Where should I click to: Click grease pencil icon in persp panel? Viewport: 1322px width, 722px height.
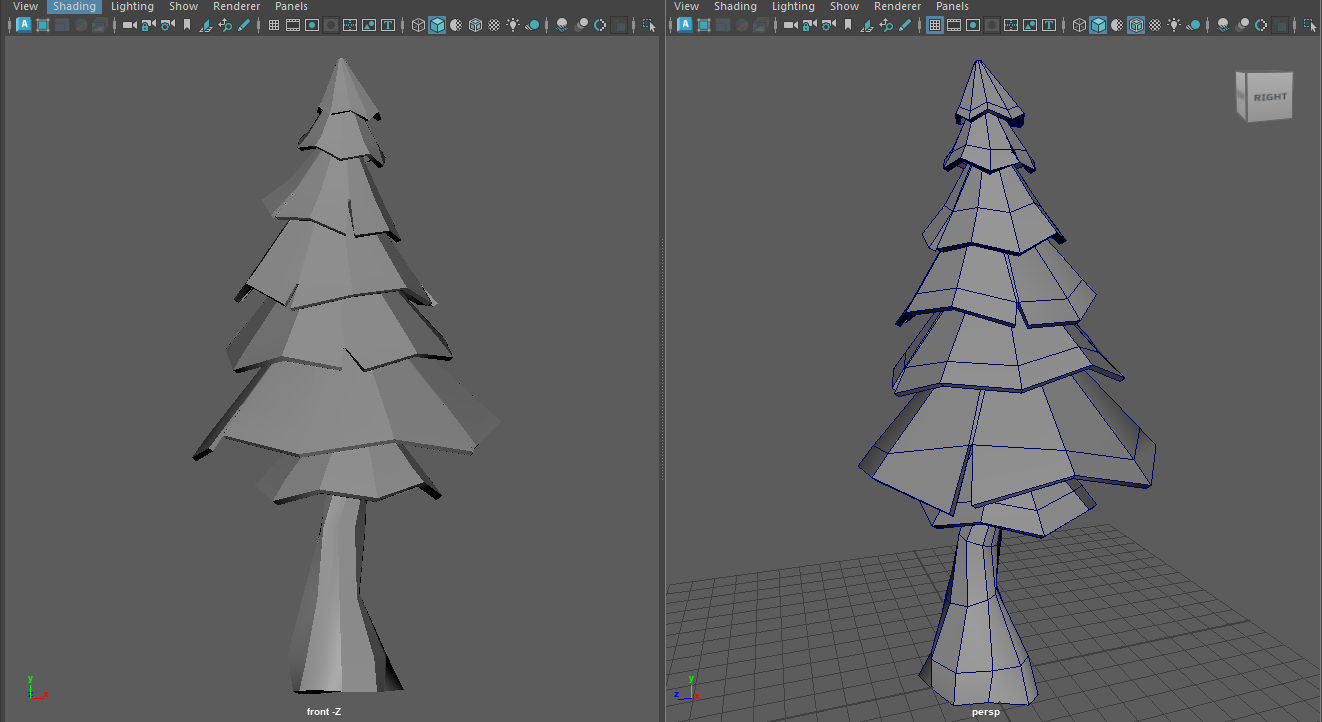[904, 25]
